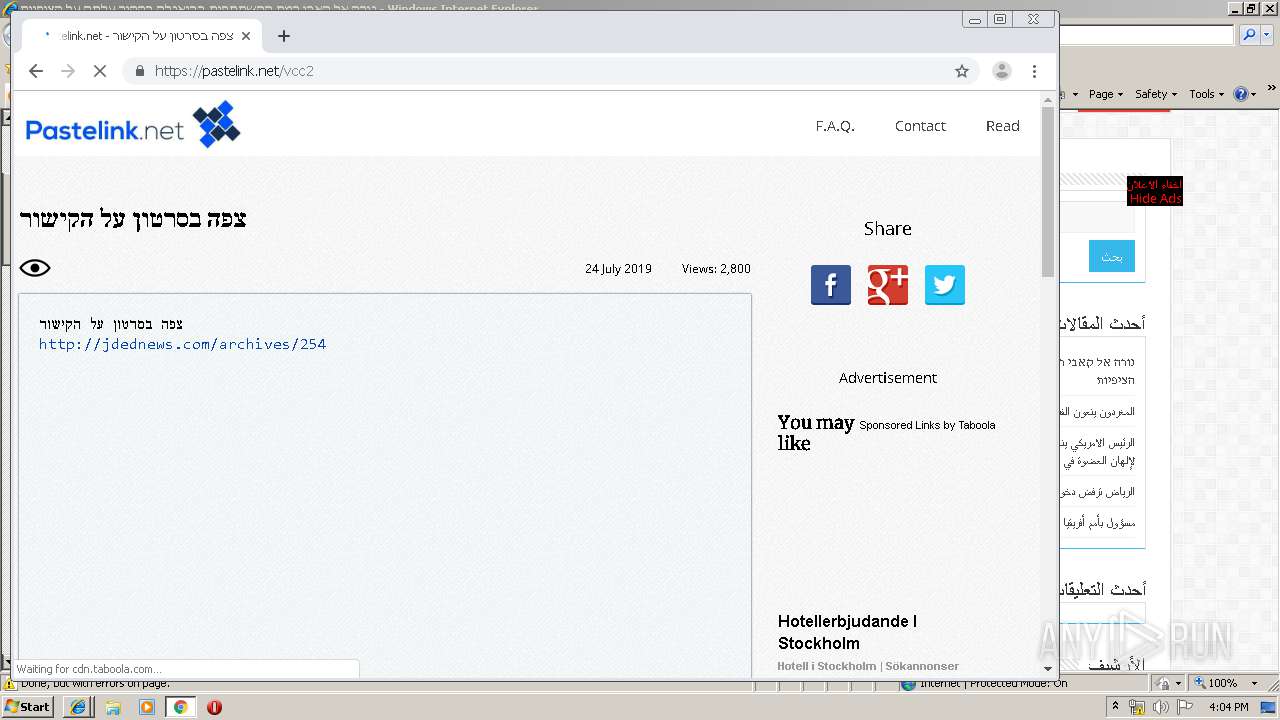
Task: Open the jdednews.com/archives/254 link
Action: pos(182,344)
